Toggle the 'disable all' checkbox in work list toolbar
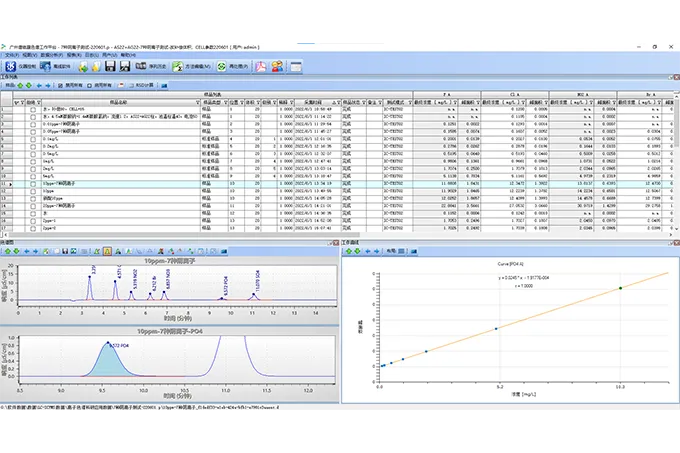680x453 pixels. tap(61, 85)
